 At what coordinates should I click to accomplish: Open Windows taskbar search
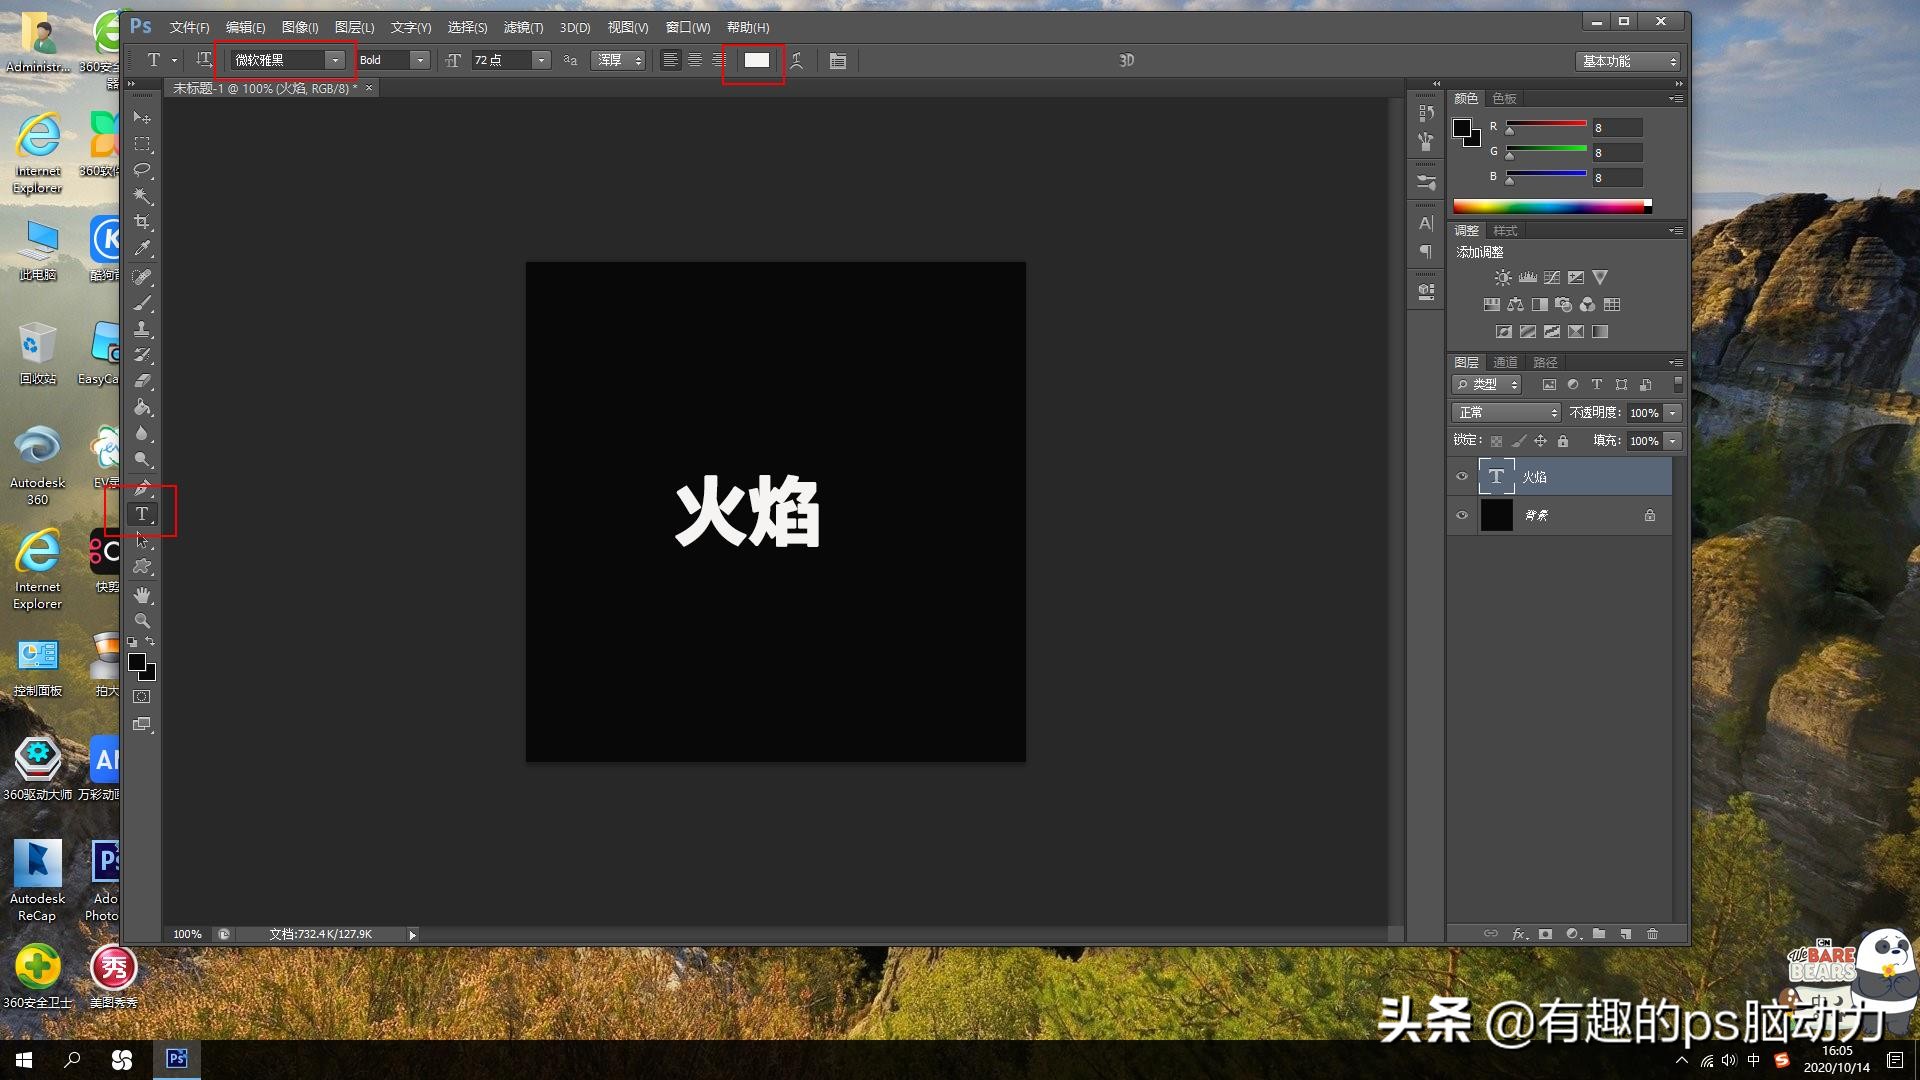tap(72, 1060)
